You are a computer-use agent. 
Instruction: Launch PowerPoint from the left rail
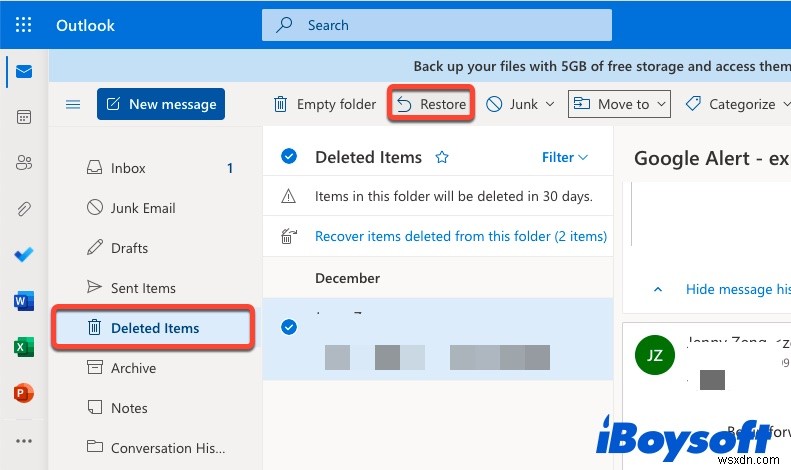click(x=24, y=393)
